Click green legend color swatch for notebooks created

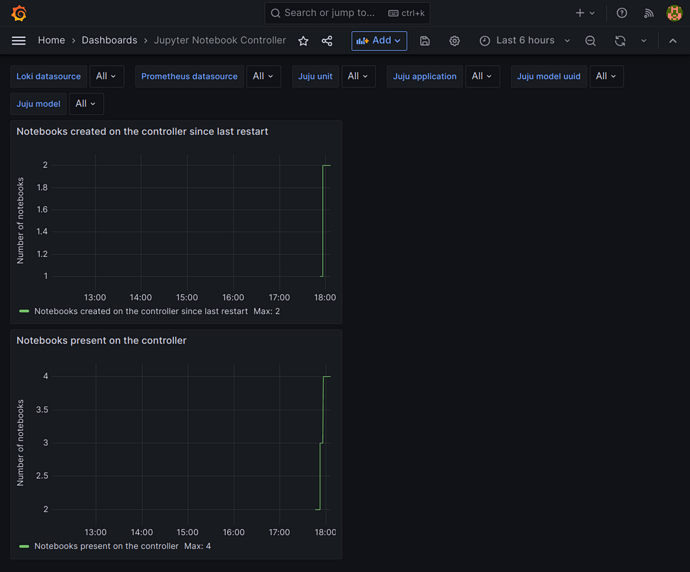click(x=24, y=311)
